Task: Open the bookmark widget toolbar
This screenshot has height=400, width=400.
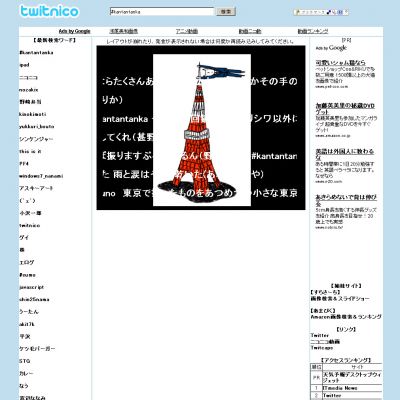Action: (x=321, y=12)
